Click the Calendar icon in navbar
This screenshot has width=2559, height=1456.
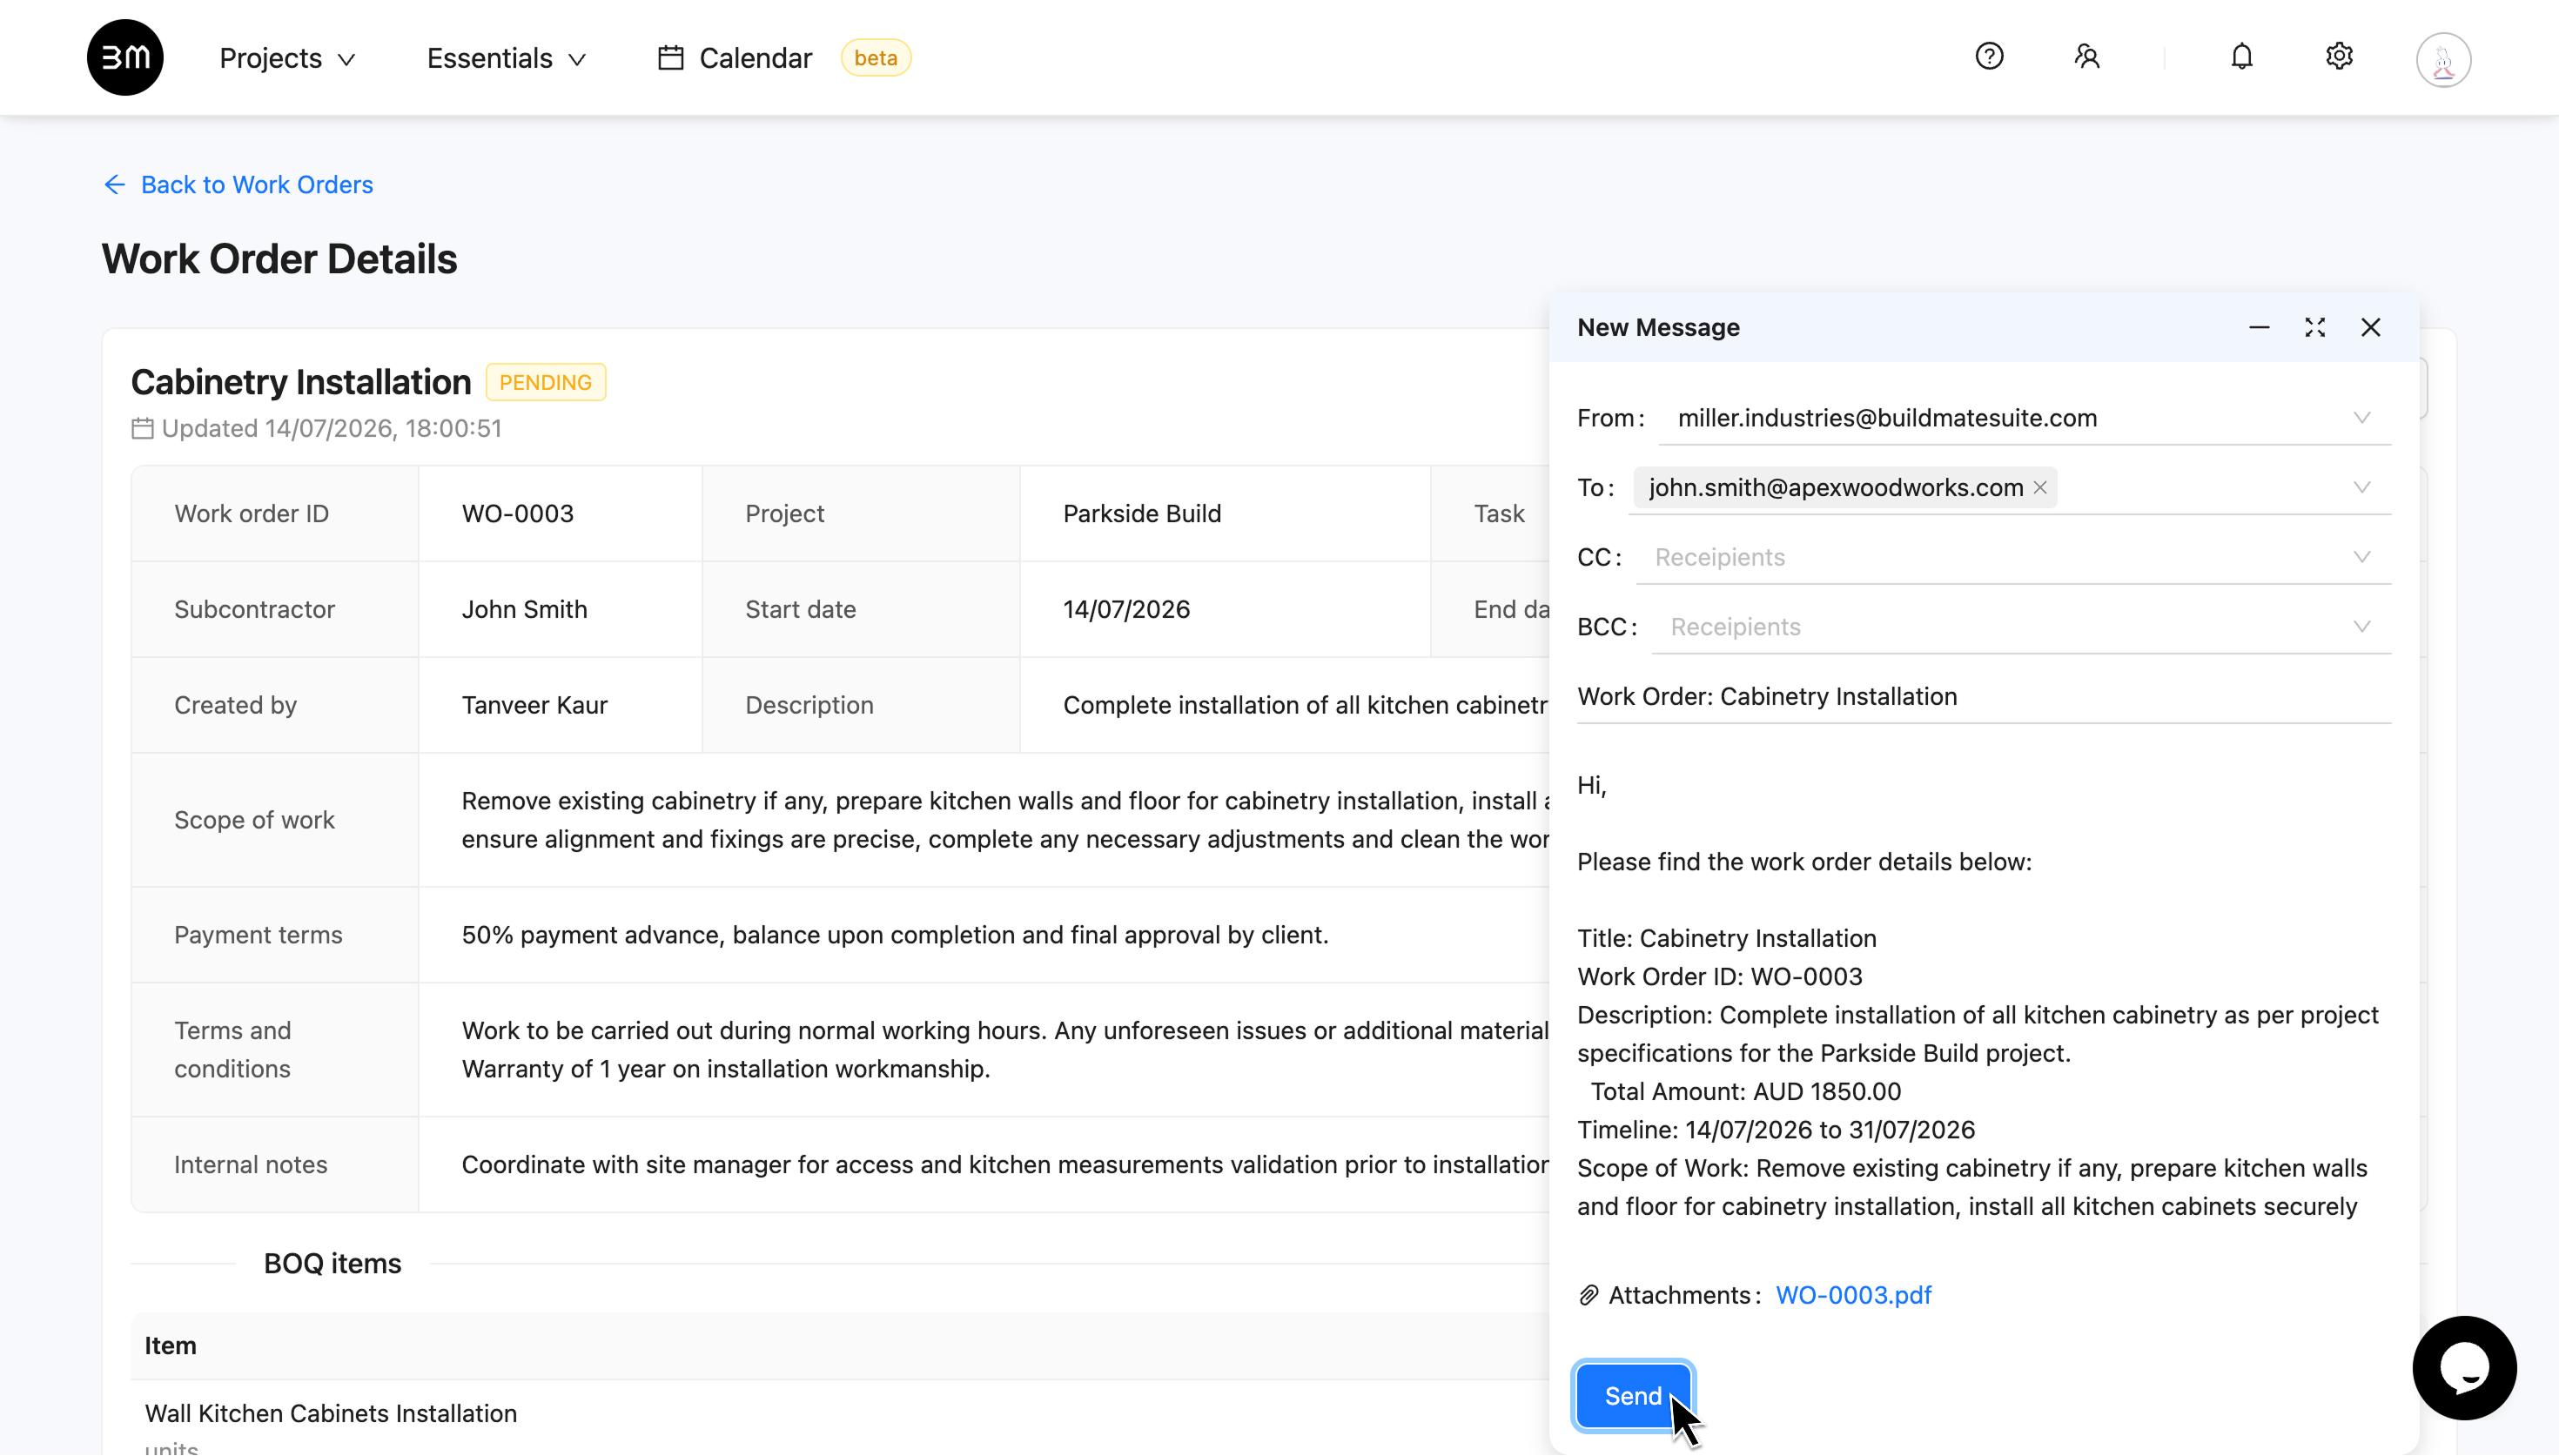pyautogui.click(x=670, y=58)
